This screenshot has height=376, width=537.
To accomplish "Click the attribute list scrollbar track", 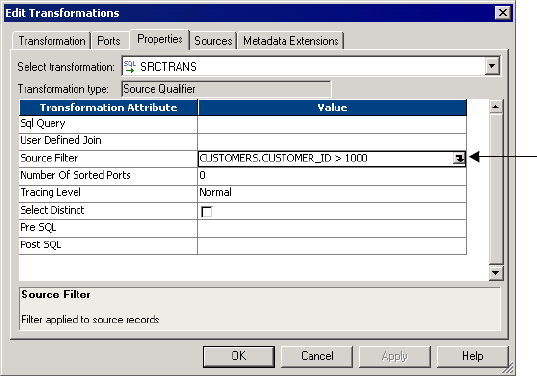I will 496,189.
